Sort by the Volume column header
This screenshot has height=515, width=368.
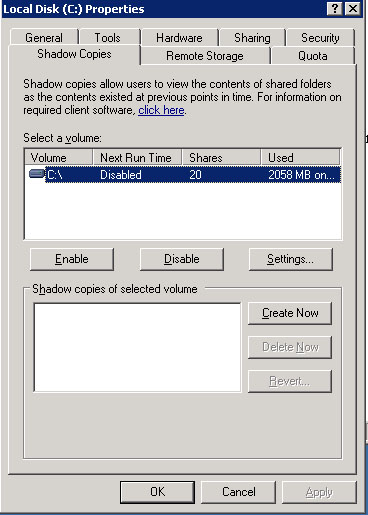pos(59,157)
